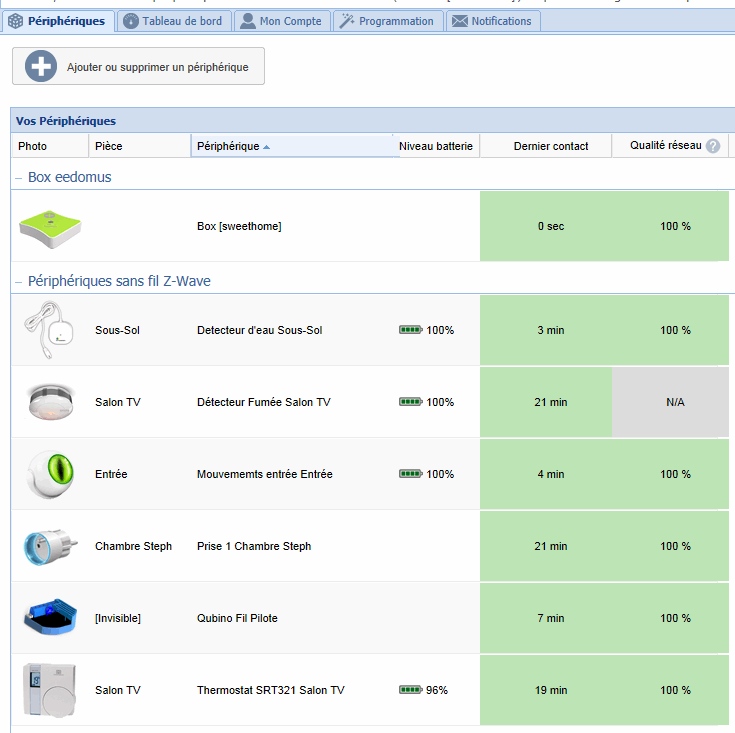The width and height of the screenshot is (735, 733).
Task: Sort by Qualité réseau column header
Action: coord(670,146)
